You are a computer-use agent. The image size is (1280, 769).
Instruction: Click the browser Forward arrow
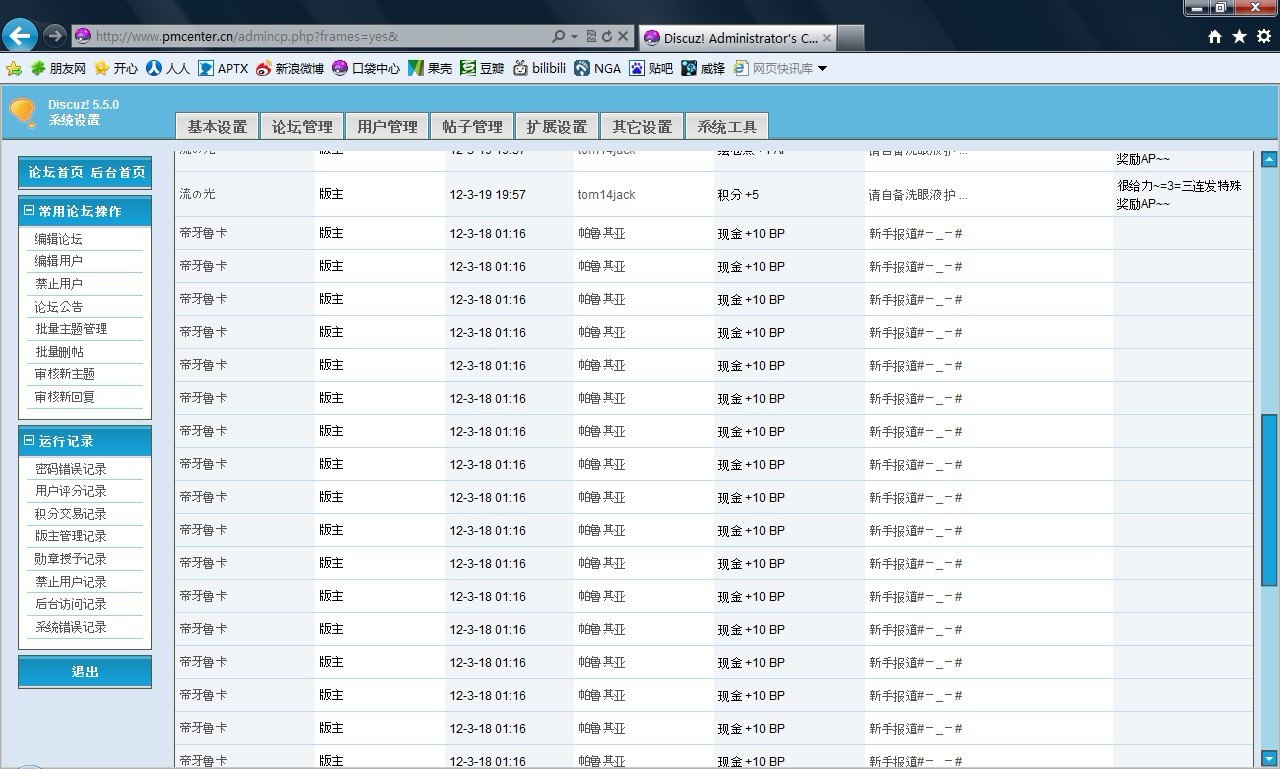click(x=55, y=36)
